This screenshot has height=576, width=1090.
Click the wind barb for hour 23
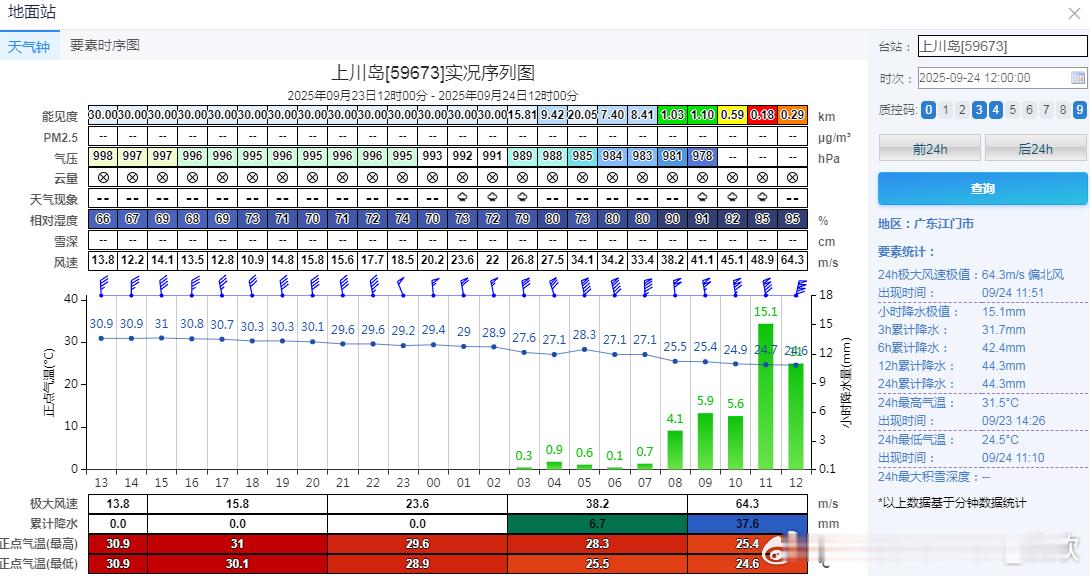402,286
